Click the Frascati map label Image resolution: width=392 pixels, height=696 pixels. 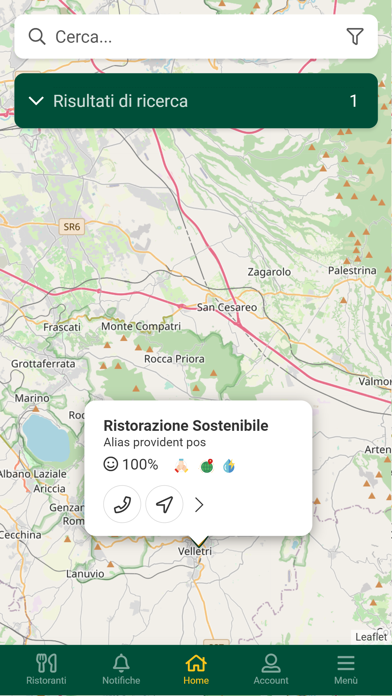point(62,327)
